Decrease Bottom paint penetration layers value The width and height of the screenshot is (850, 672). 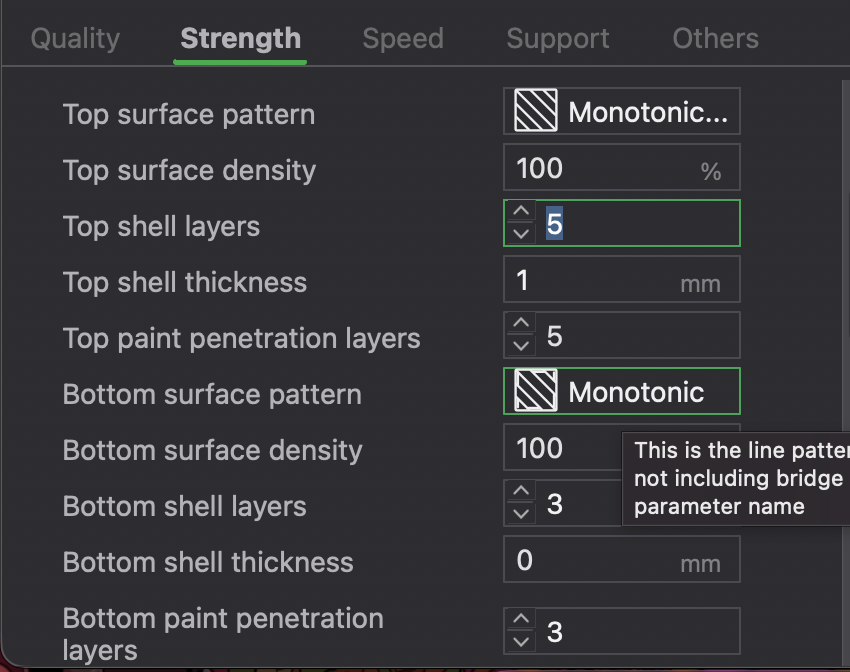pos(520,642)
